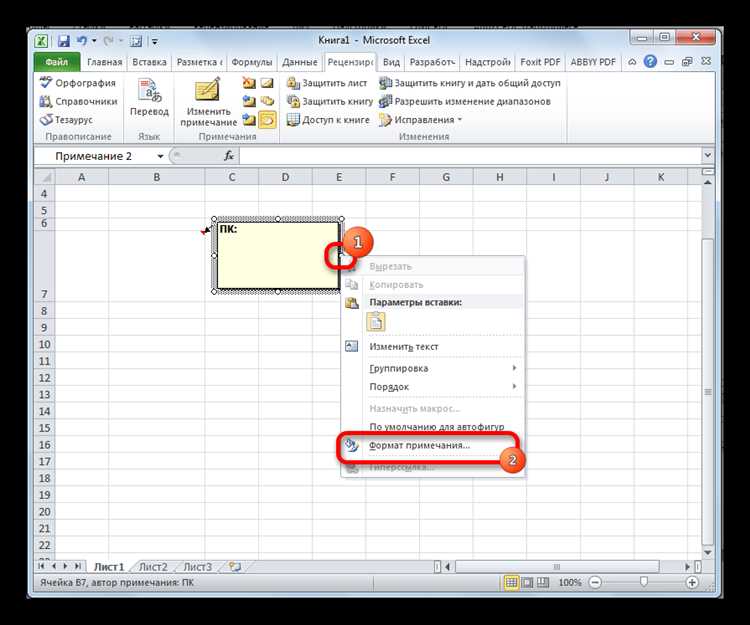Open the Name Box dropdown arrow
750x625 pixels.
tap(160, 156)
